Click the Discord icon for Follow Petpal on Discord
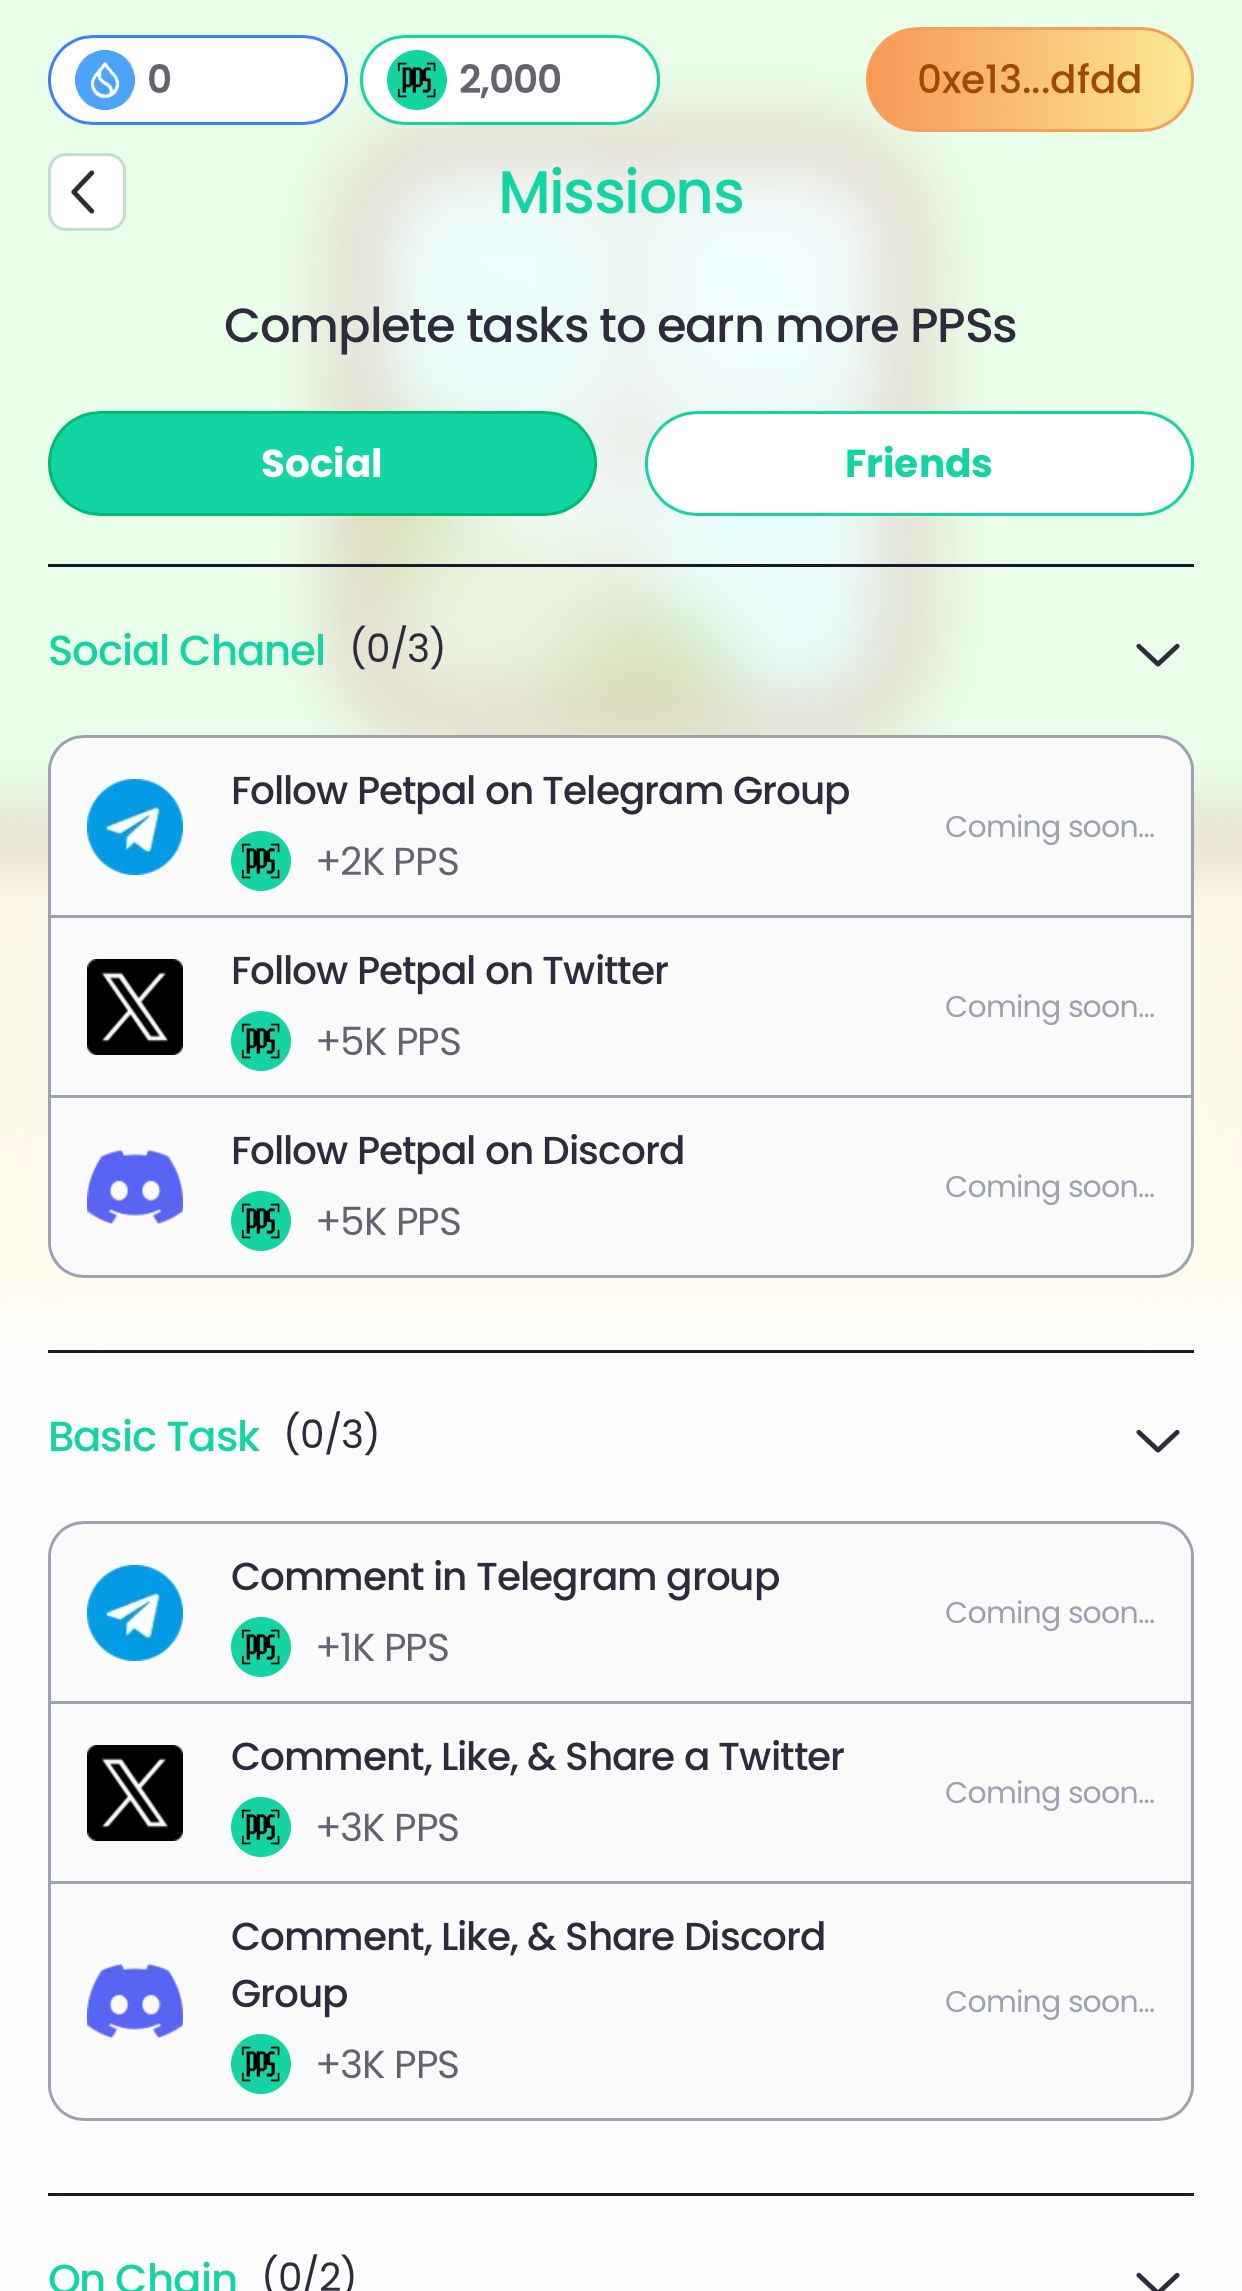This screenshot has height=2291, width=1242. click(x=134, y=1186)
